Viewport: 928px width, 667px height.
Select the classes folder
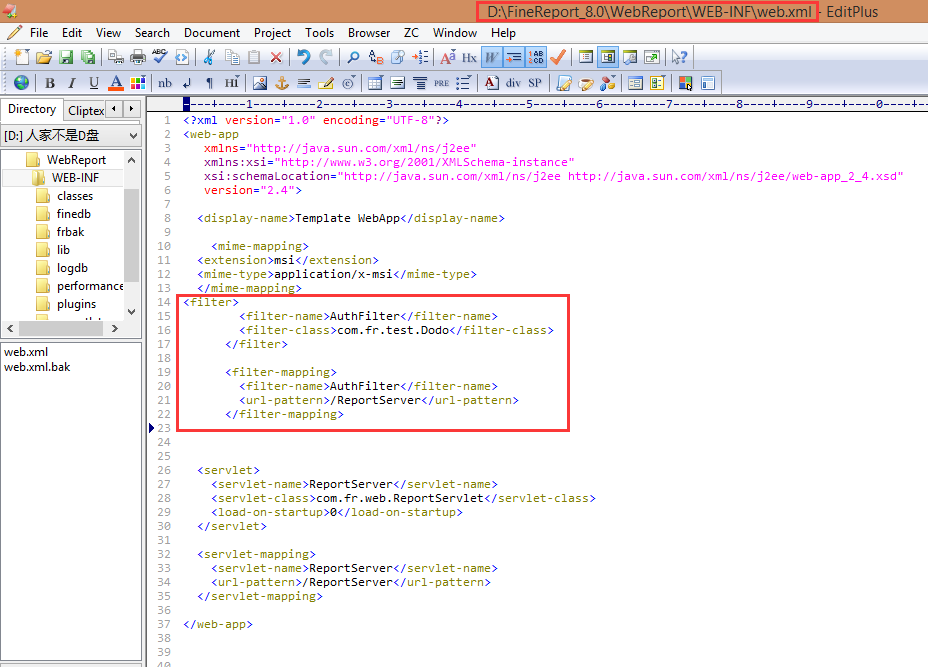coord(75,196)
